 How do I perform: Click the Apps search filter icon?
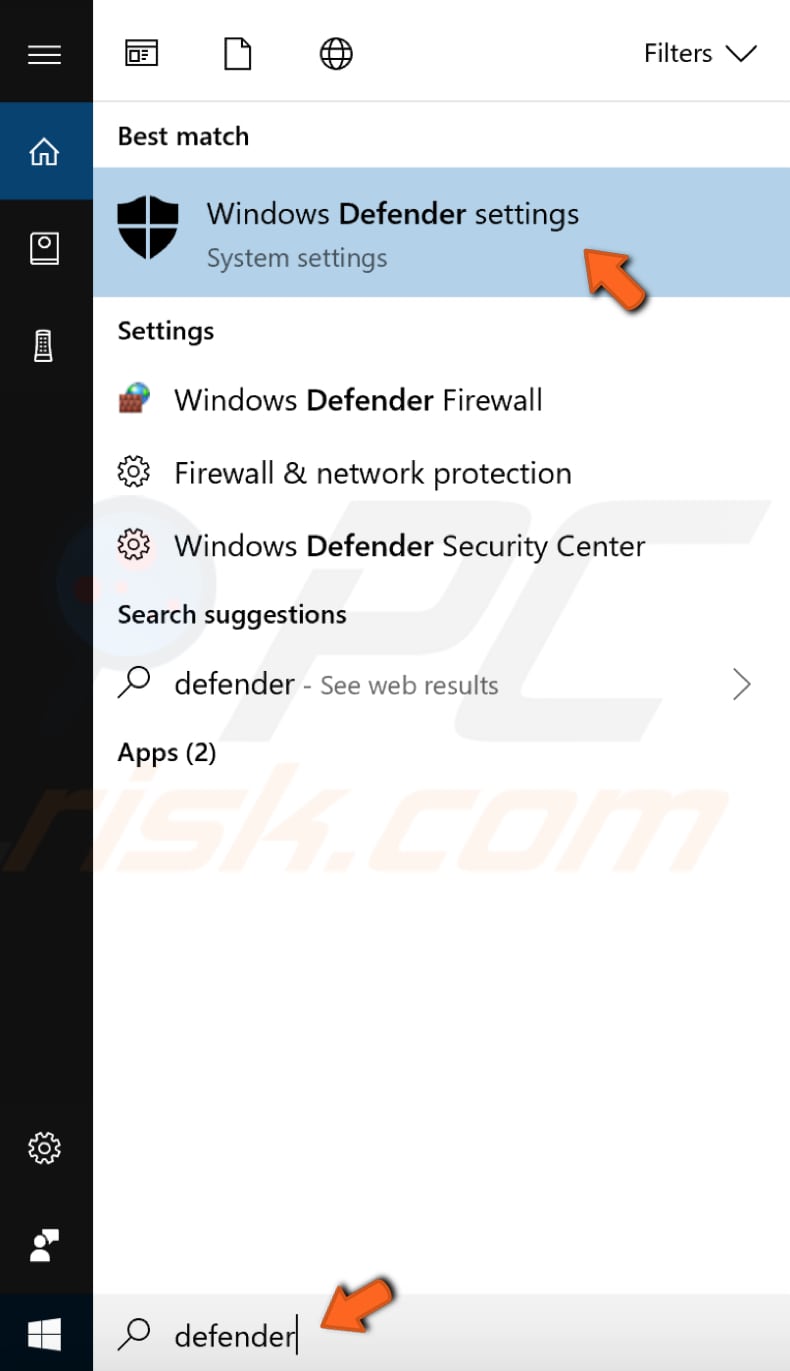141,53
